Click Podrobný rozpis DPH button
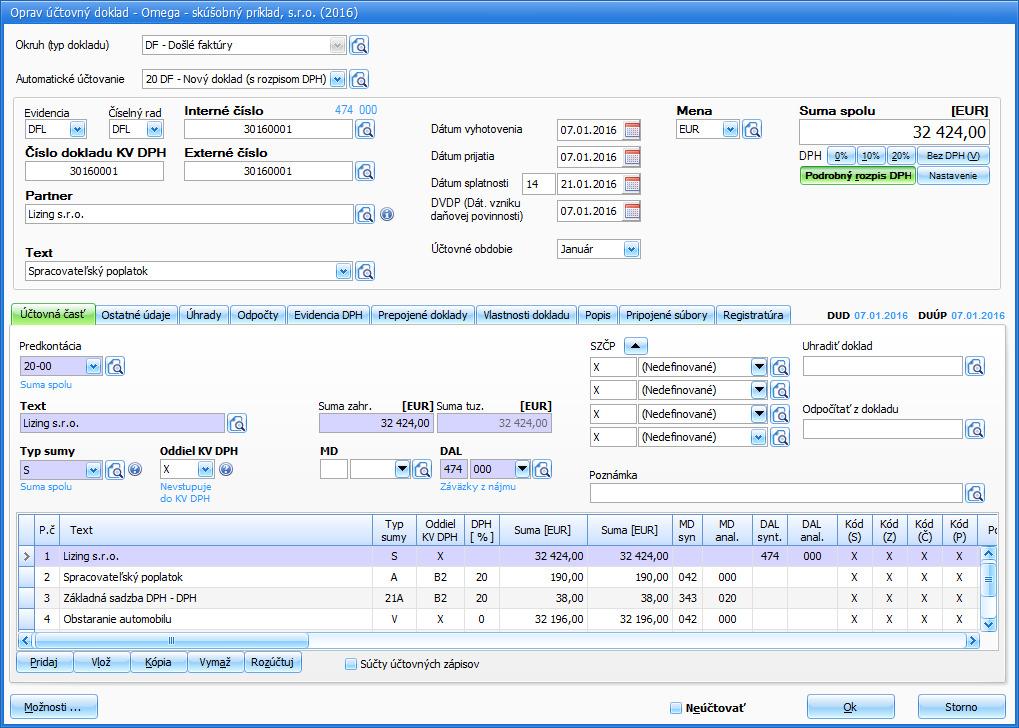 click(x=858, y=176)
